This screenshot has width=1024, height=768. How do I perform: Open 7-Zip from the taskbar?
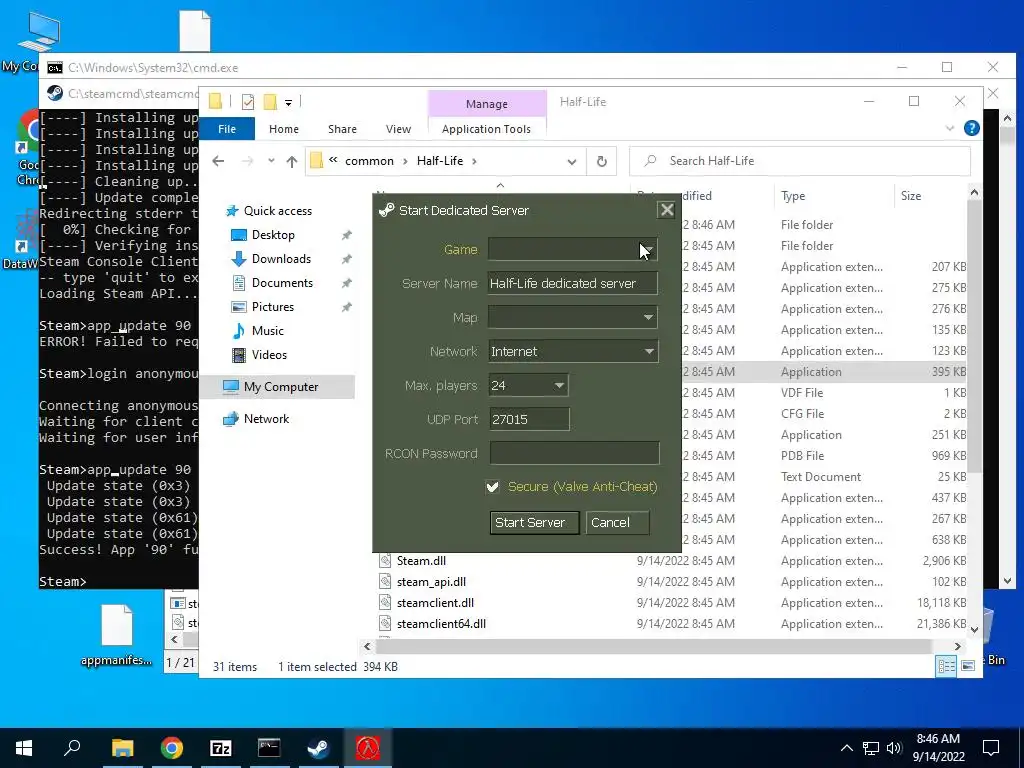tap(221, 748)
